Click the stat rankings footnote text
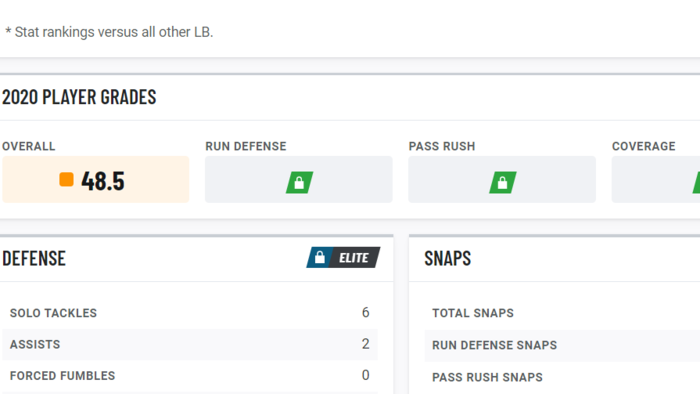700x394 pixels. point(109,32)
